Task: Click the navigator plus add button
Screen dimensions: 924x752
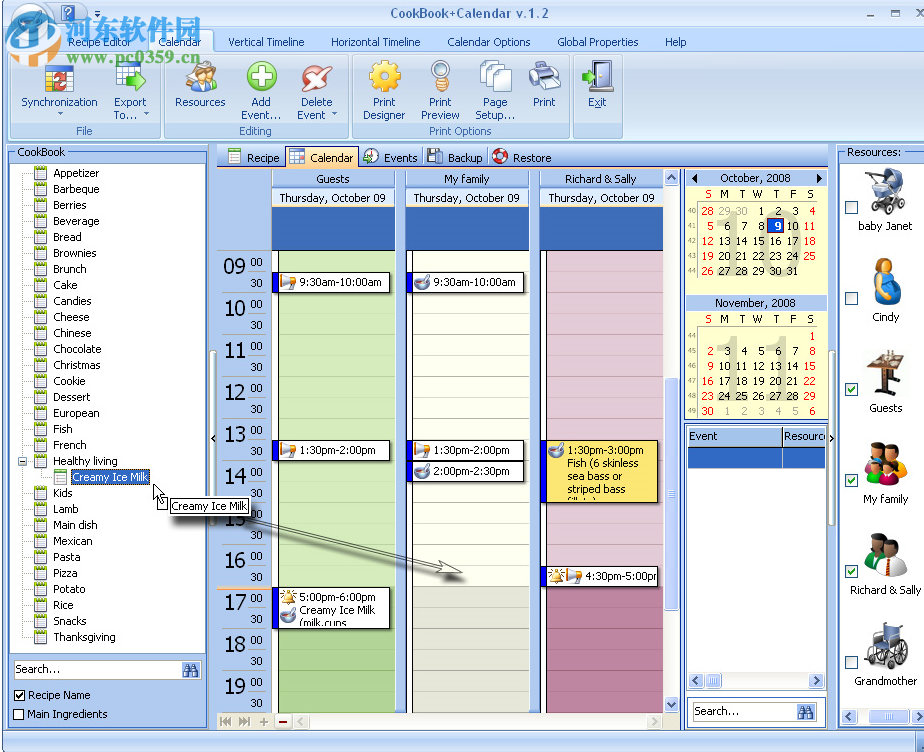Action: coord(264,721)
